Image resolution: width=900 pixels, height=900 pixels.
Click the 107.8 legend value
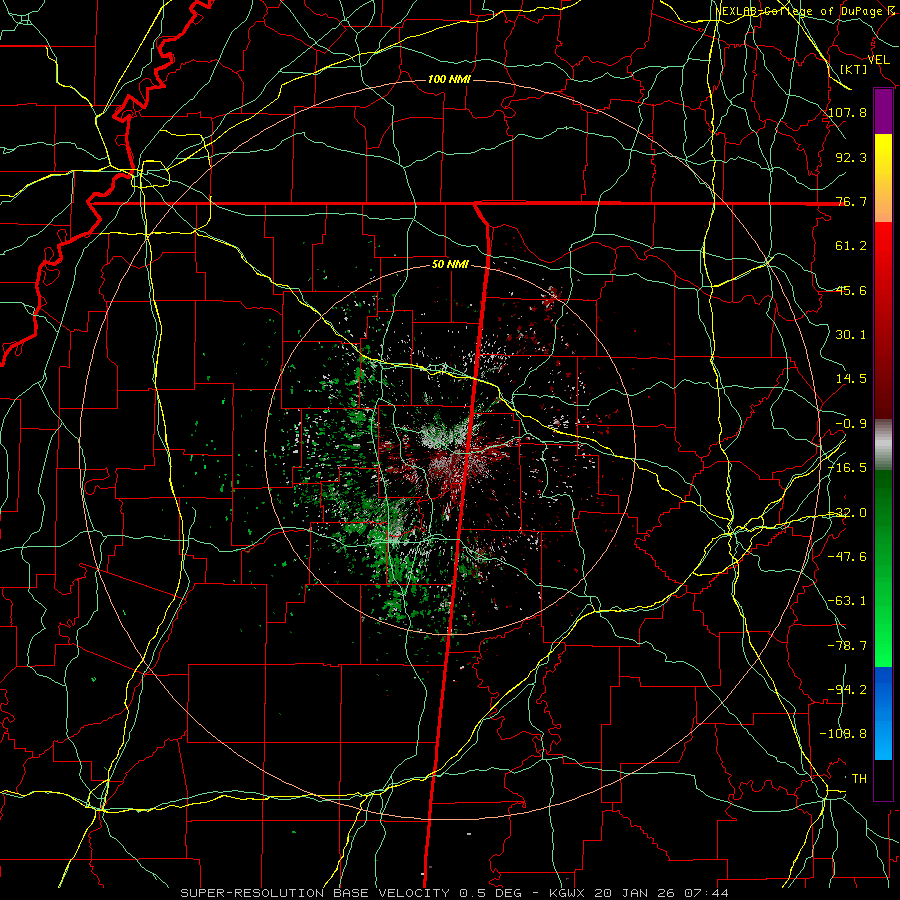[x=847, y=112]
